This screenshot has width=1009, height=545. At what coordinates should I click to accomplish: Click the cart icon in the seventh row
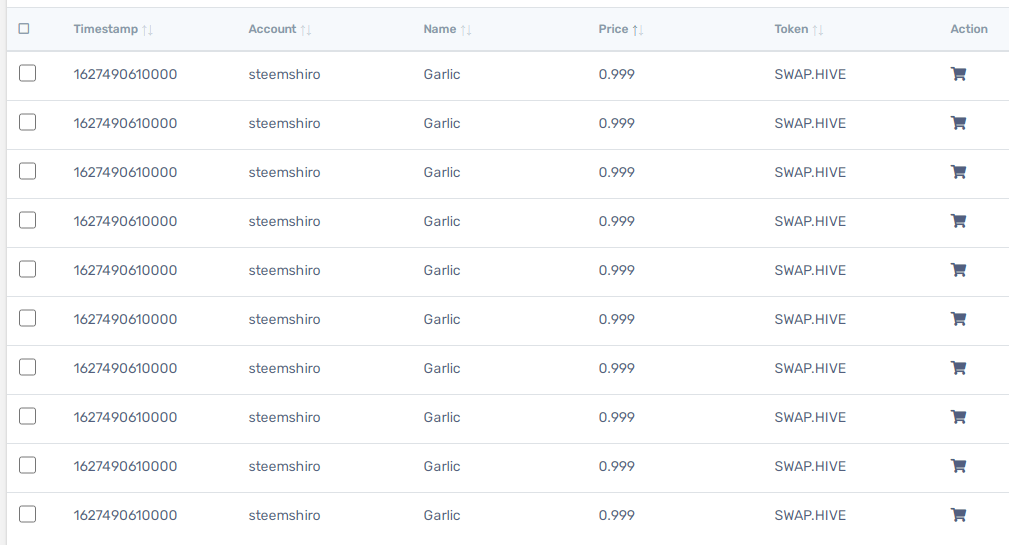click(958, 368)
